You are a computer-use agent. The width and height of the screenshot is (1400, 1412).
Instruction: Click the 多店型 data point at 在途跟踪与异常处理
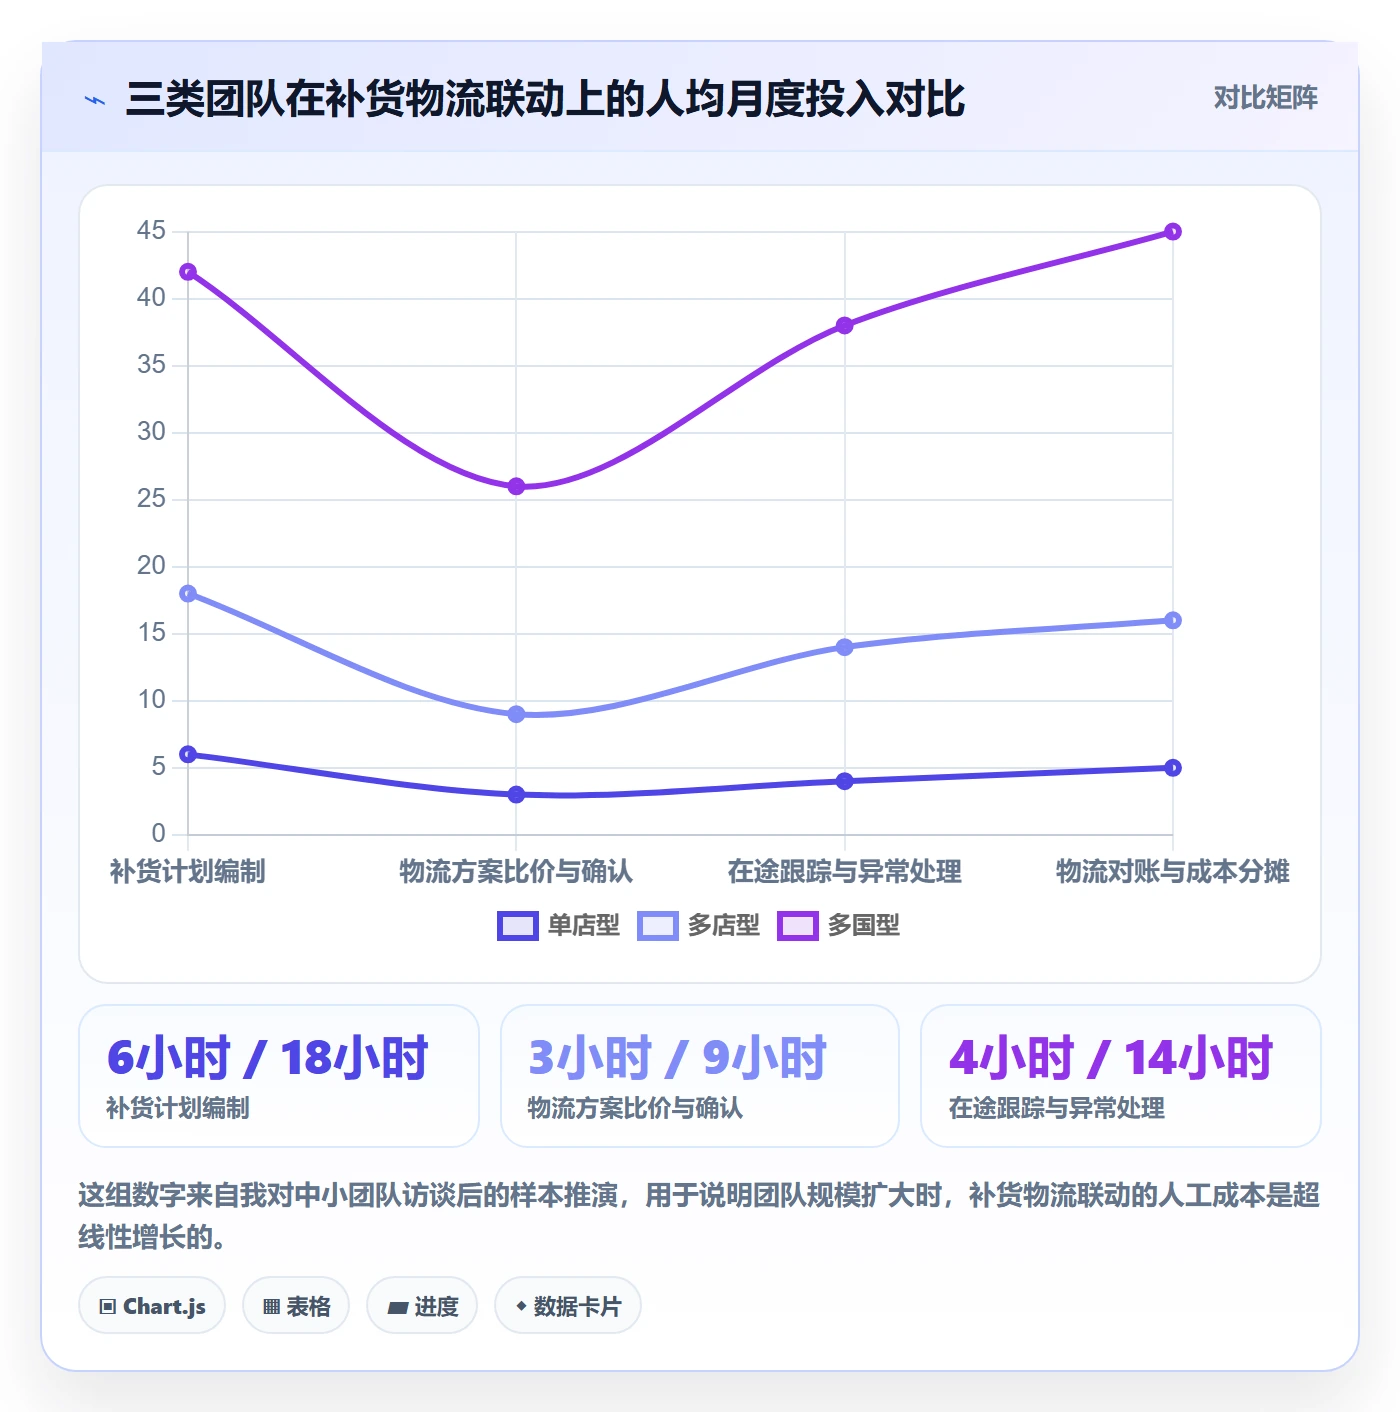click(x=845, y=647)
